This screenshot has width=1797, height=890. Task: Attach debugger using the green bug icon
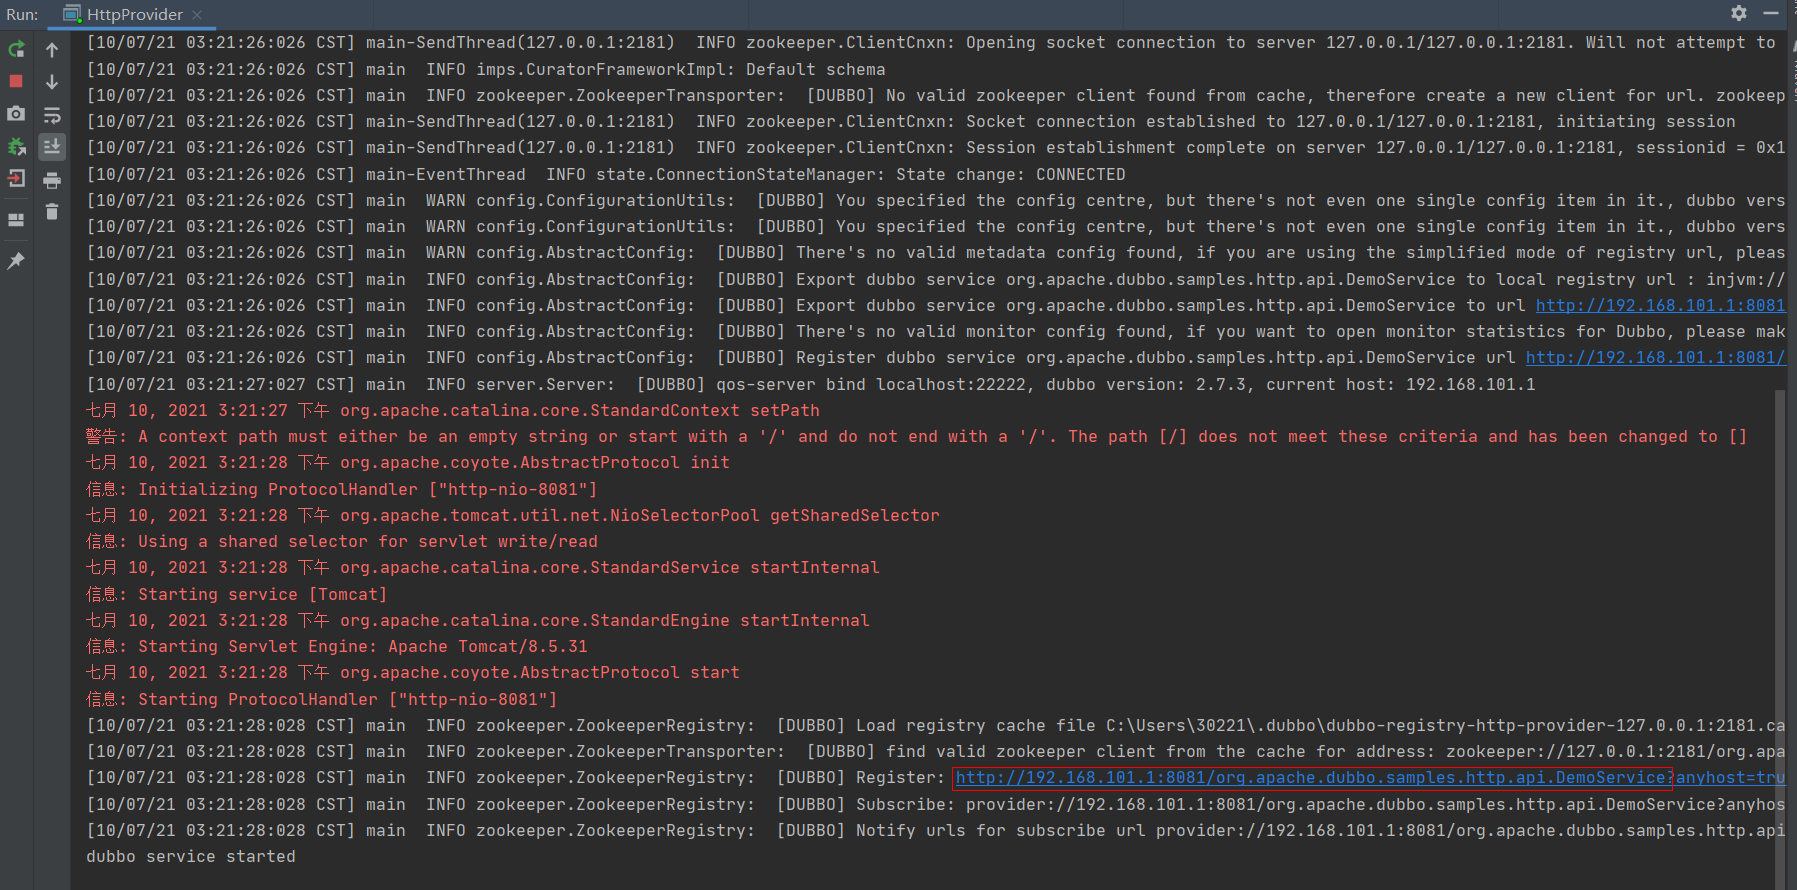tap(16, 147)
